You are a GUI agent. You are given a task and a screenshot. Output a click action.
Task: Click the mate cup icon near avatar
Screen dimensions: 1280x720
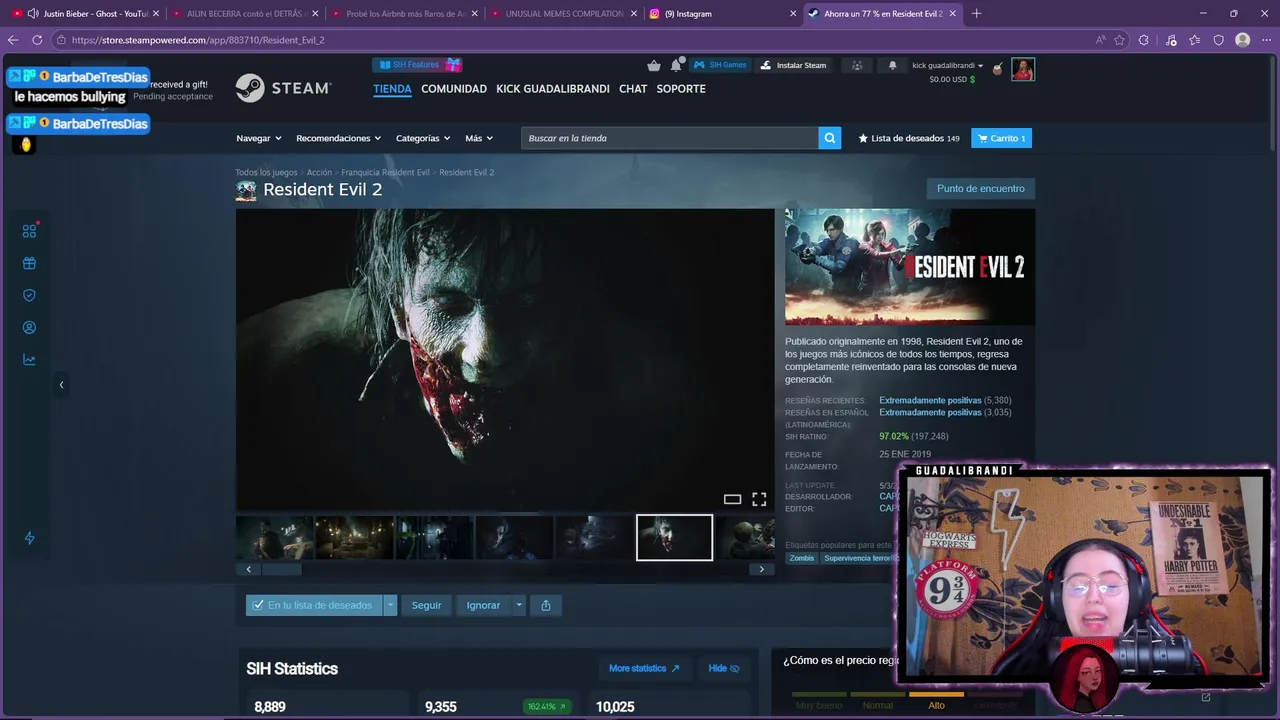[997, 69]
